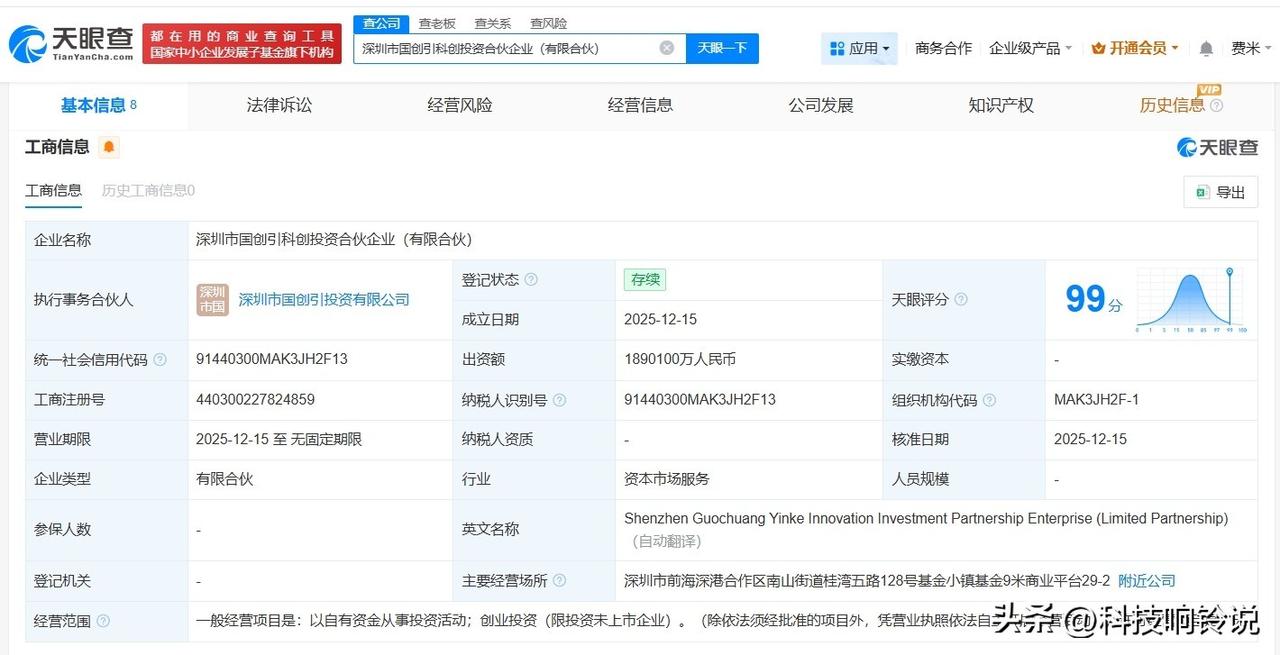Switch to the 基本信息 tab
Viewport: 1280px width, 655px height.
[x=98, y=105]
